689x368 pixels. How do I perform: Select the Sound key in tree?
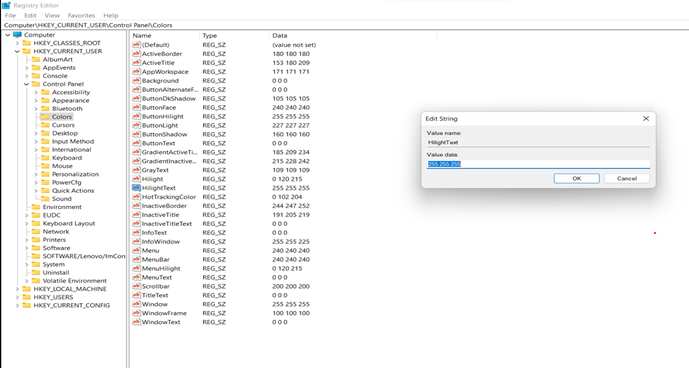click(62, 199)
